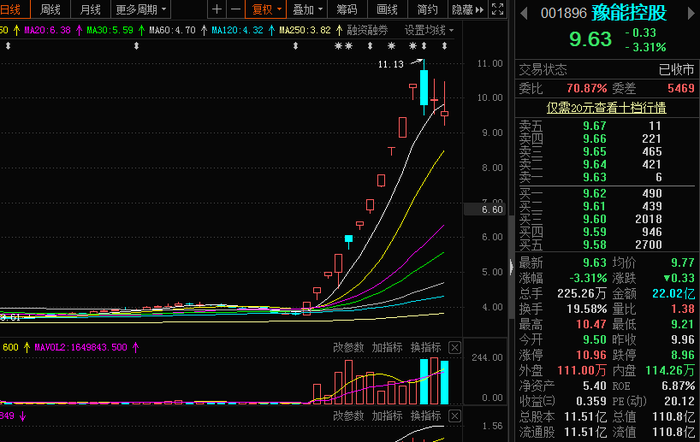Select the 买一 bid price 9.62
This screenshot has height=442, width=700.
pyautogui.click(x=594, y=193)
